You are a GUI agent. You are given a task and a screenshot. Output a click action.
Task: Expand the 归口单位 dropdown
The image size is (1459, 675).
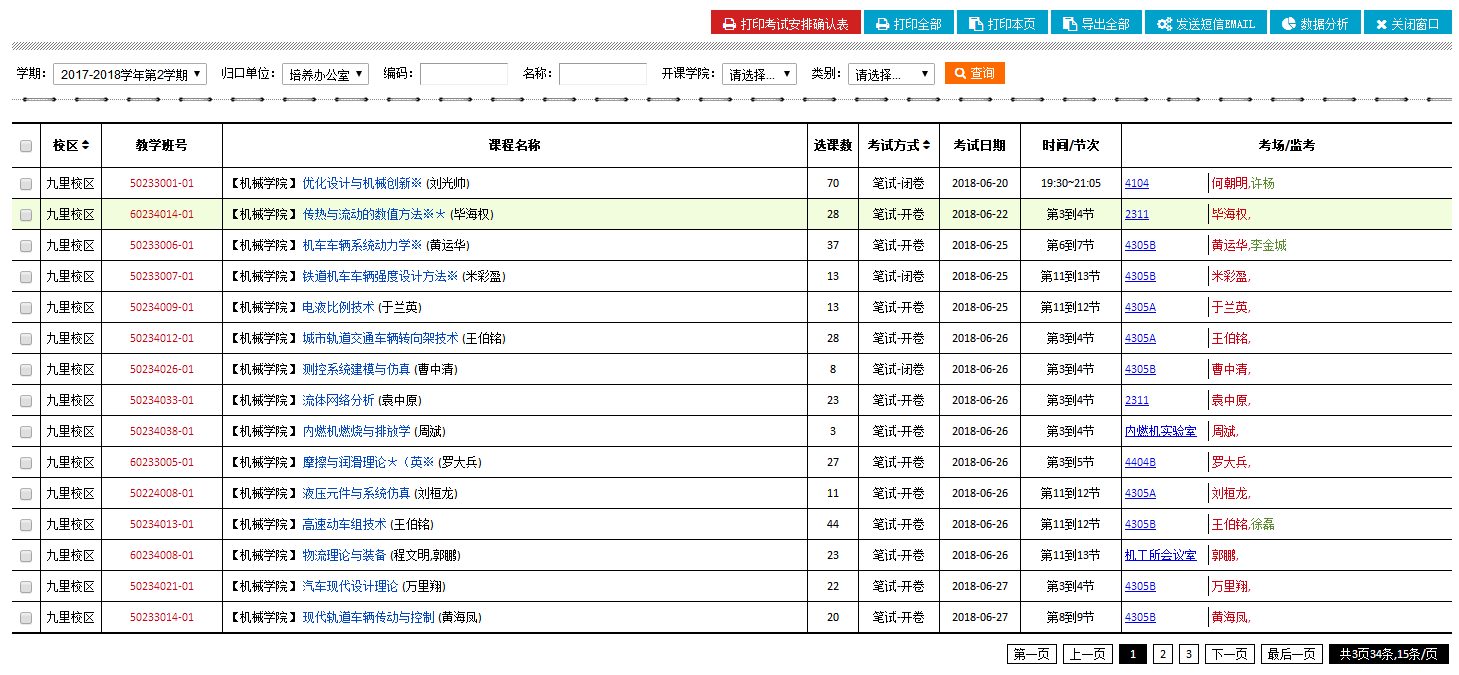click(x=325, y=74)
